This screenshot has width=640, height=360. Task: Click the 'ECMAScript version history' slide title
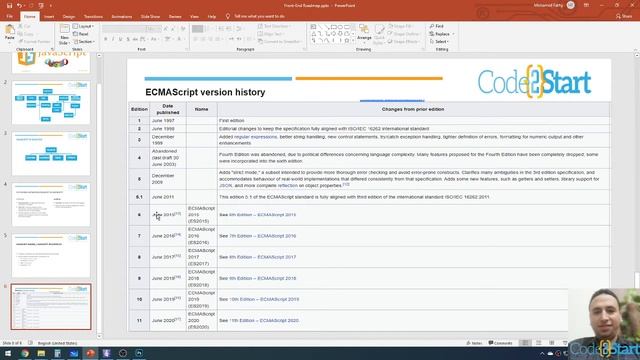point(205,92)
